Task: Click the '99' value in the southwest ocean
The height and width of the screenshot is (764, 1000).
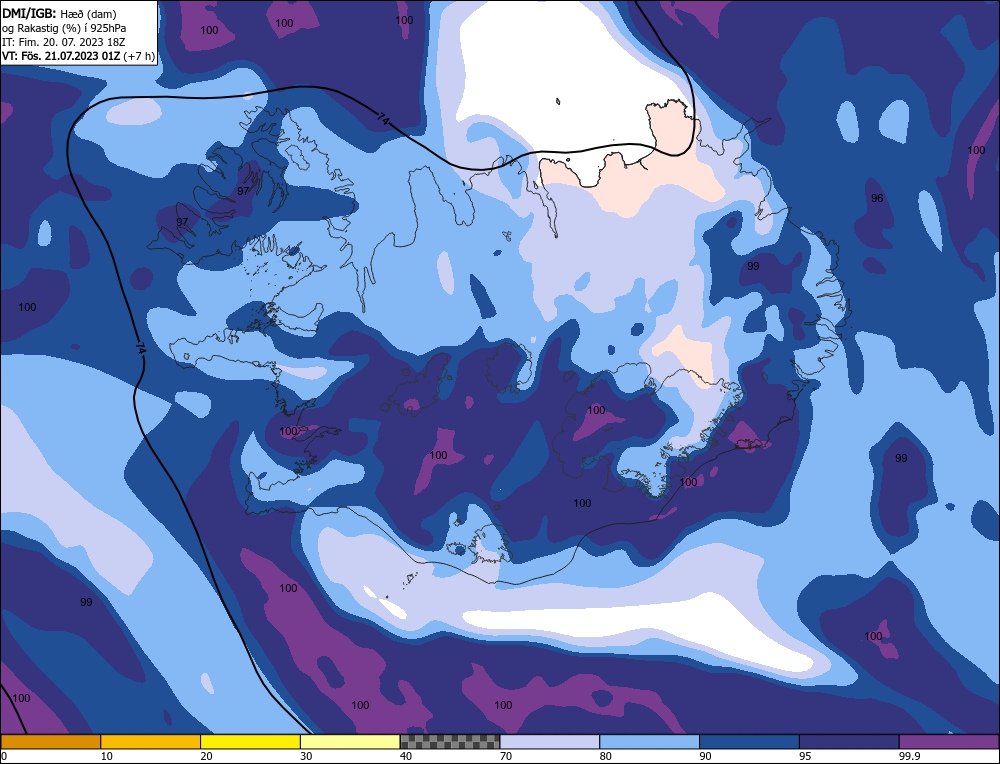Action: tap(86, 602)
